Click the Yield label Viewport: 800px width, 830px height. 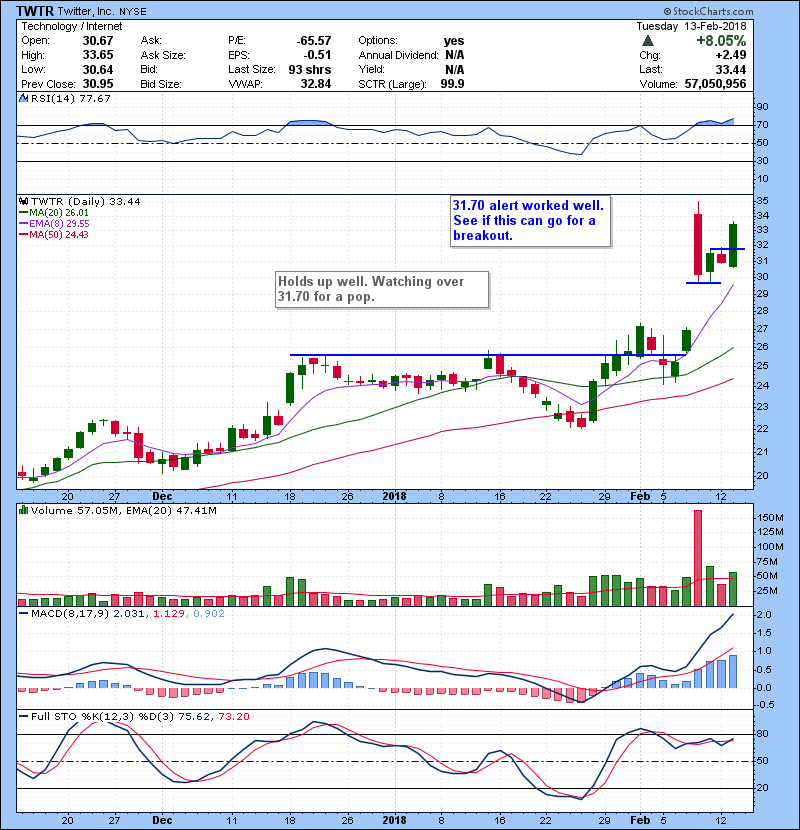pos(372,69)
